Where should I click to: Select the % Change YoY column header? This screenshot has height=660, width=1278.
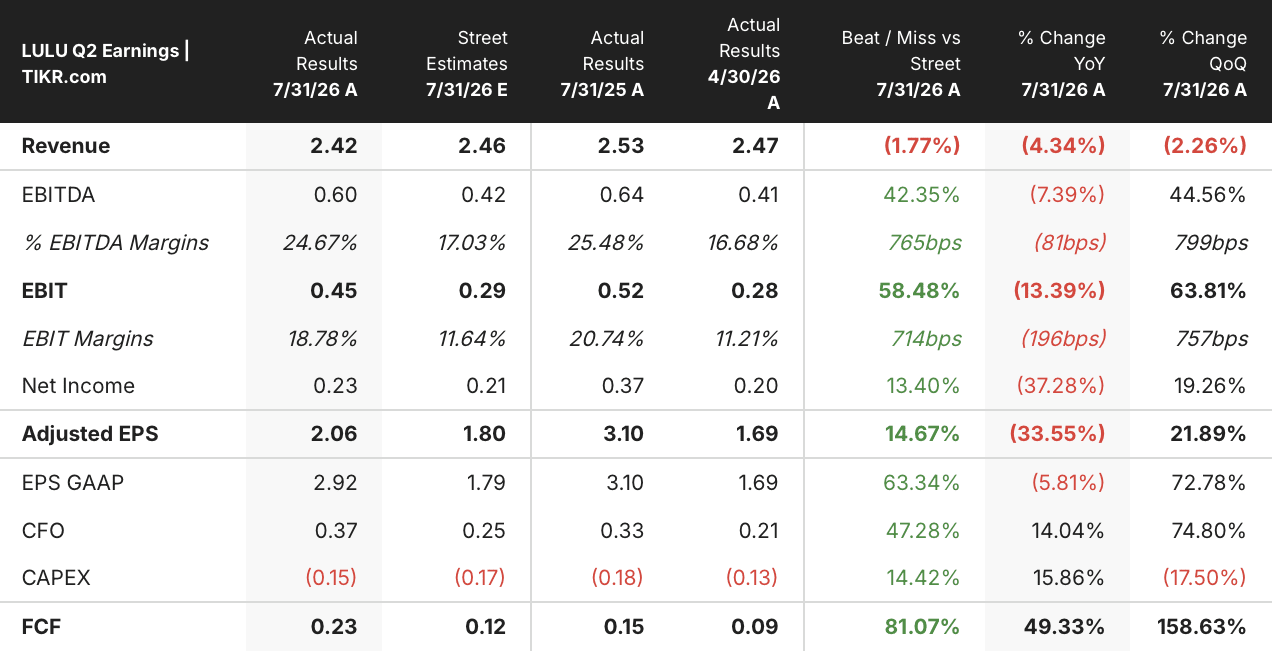coord(1062,63)
